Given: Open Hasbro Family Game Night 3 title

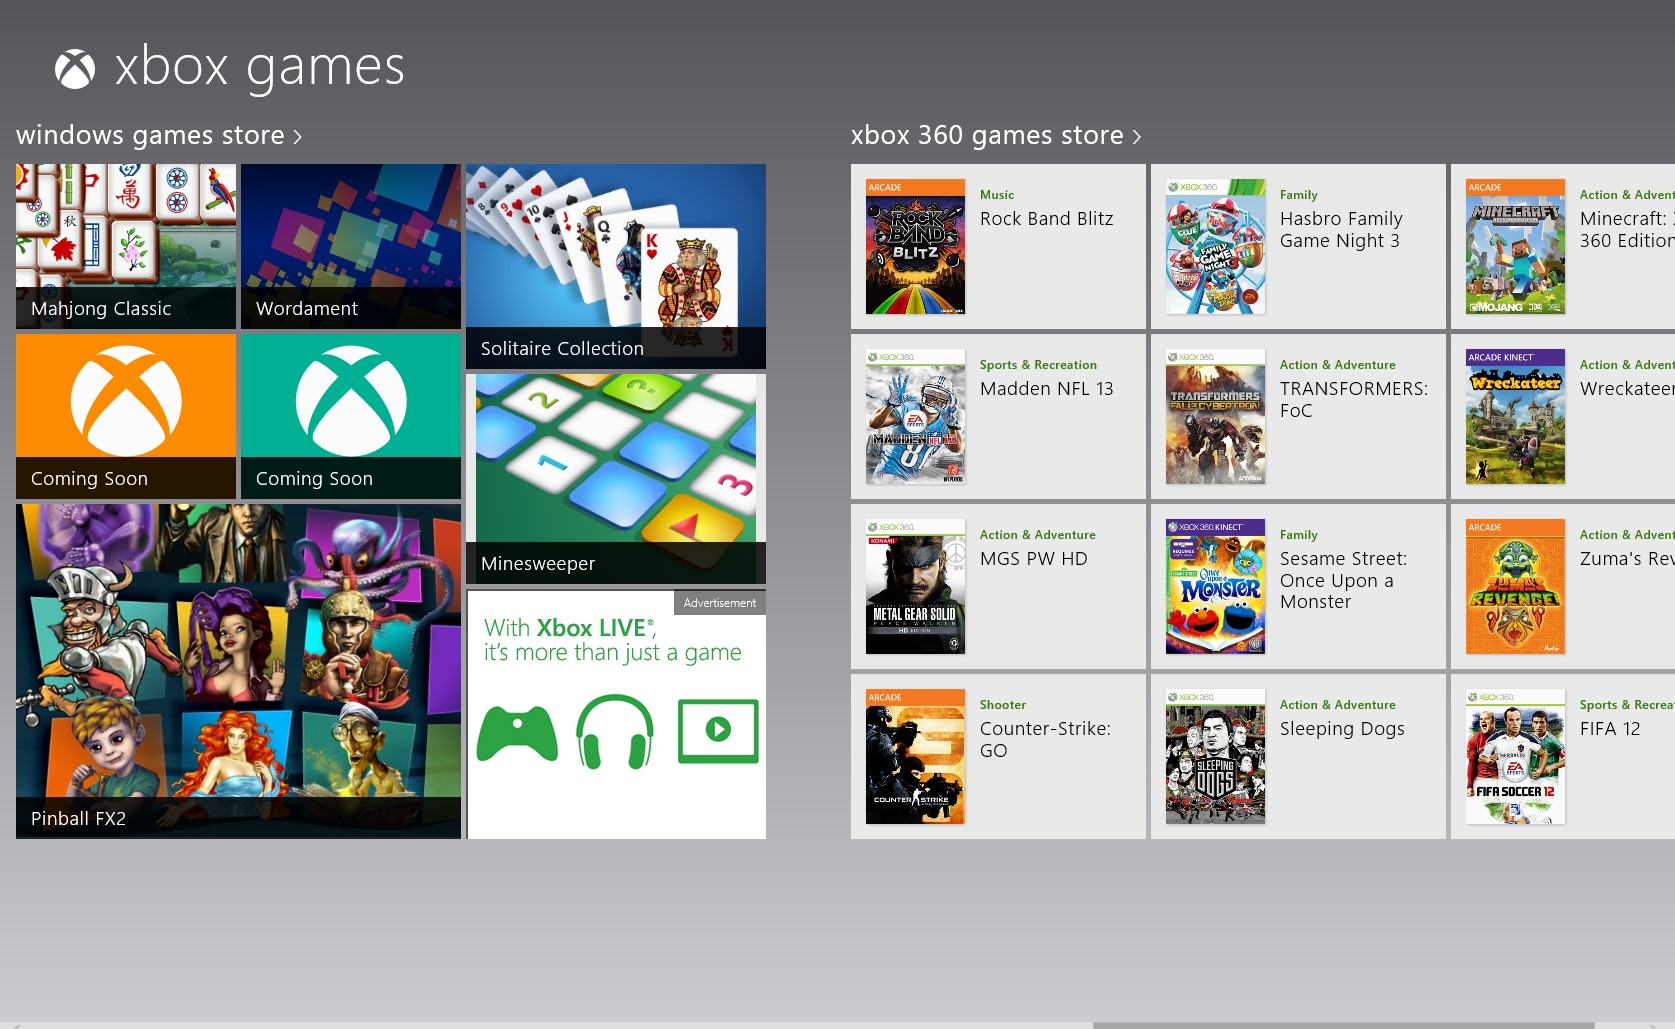Looking at the screenshot, I should tap(1341, 230).
